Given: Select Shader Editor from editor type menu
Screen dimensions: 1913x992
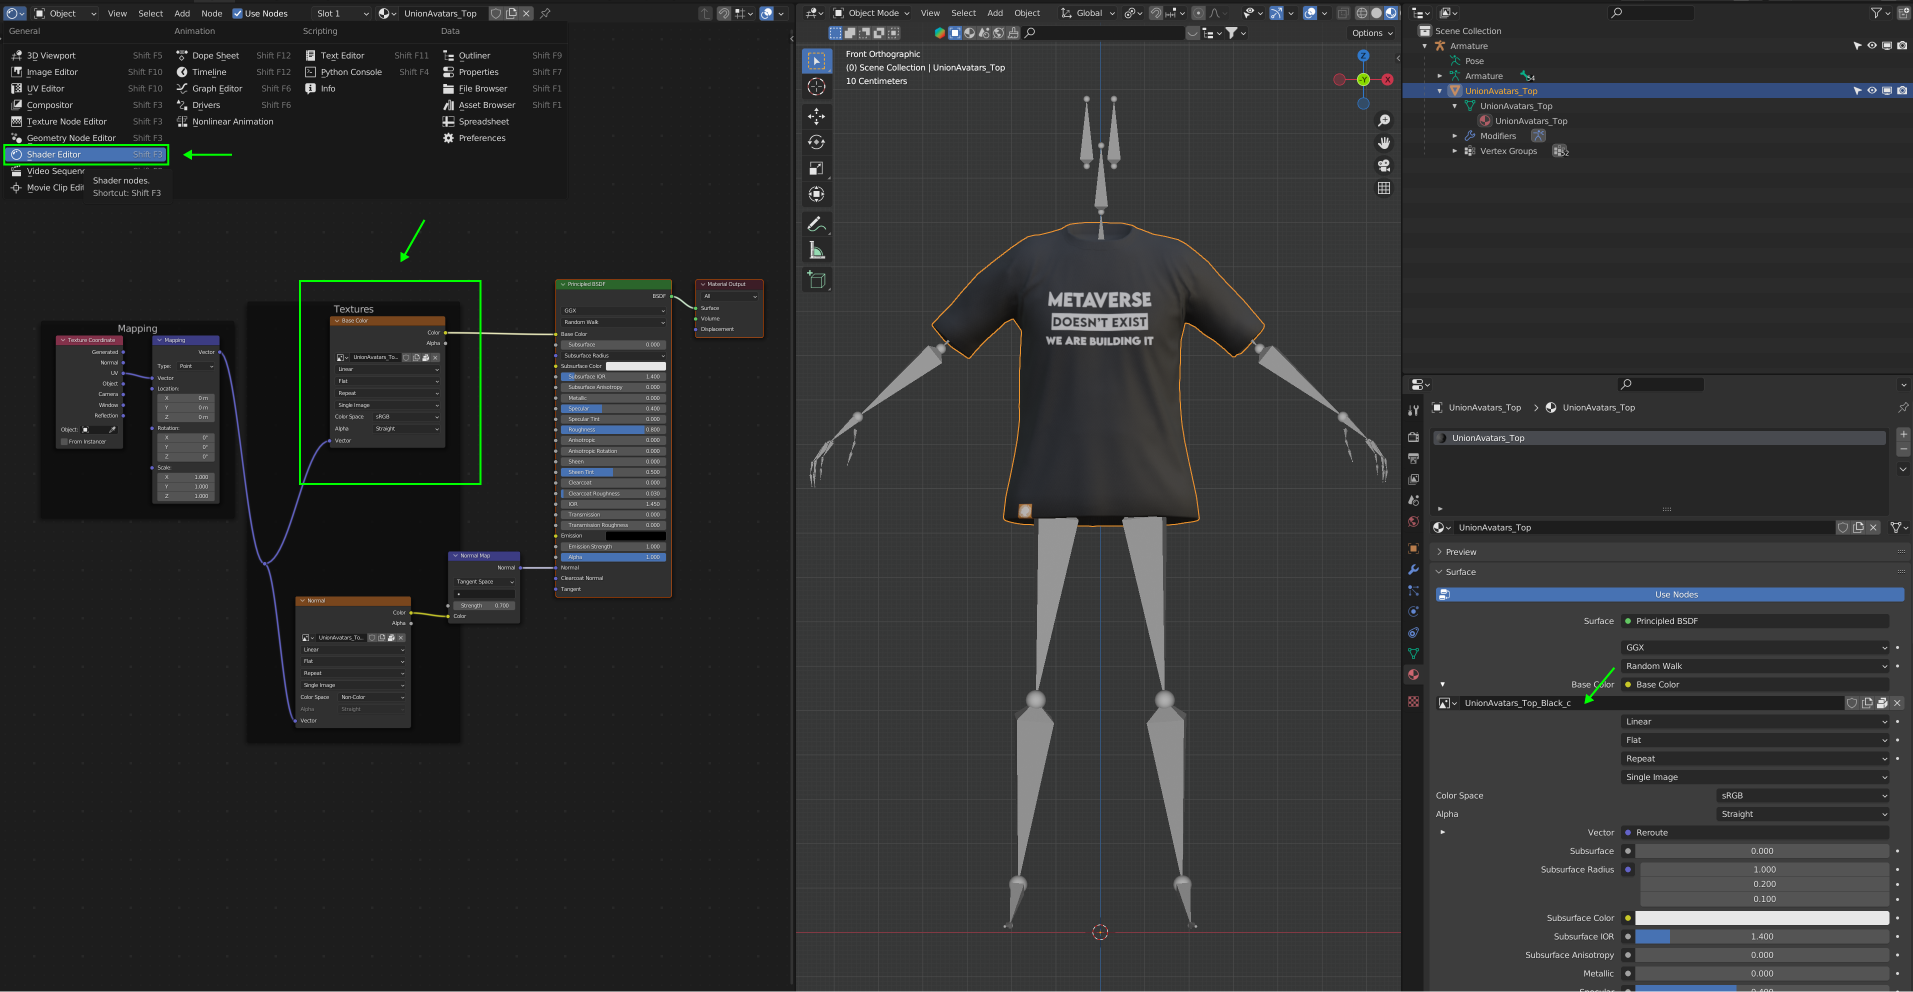Looking at the screenshot, I should [x=86, y=154].
